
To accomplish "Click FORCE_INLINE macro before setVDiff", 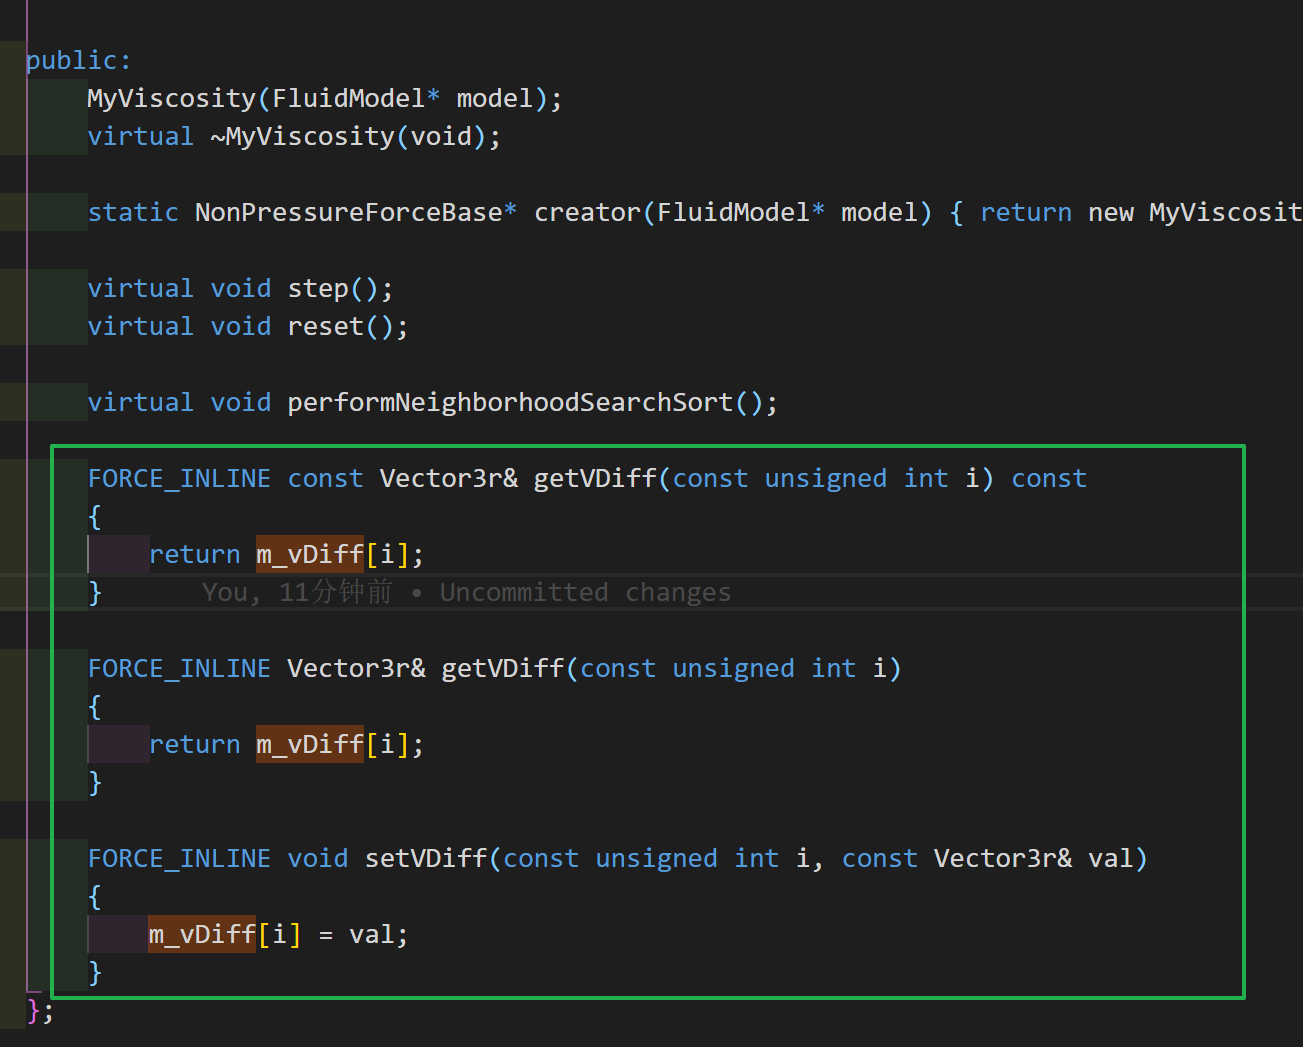I will pos(179,858).
